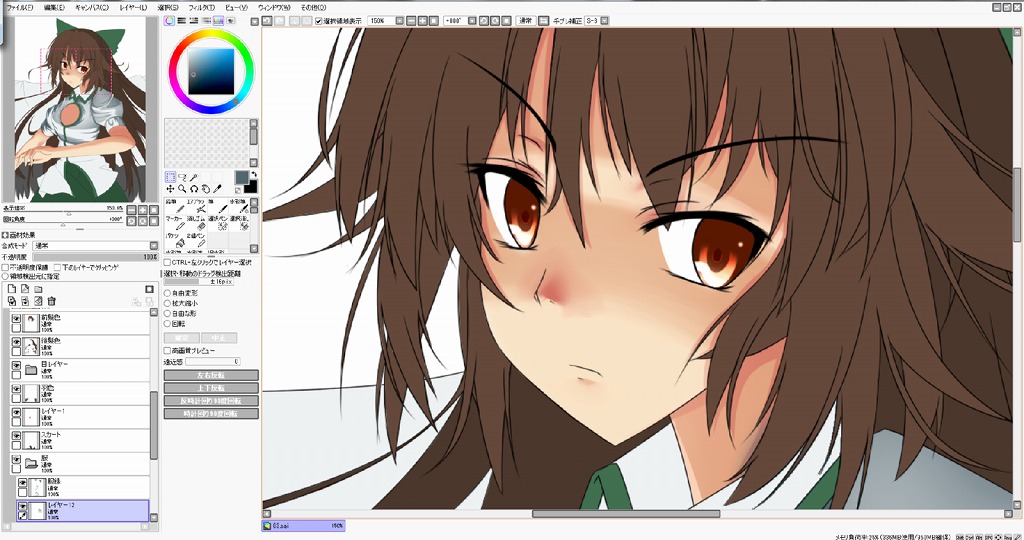Open the ファイル(F) menu

pyautogui.click(x=19, y=7)
